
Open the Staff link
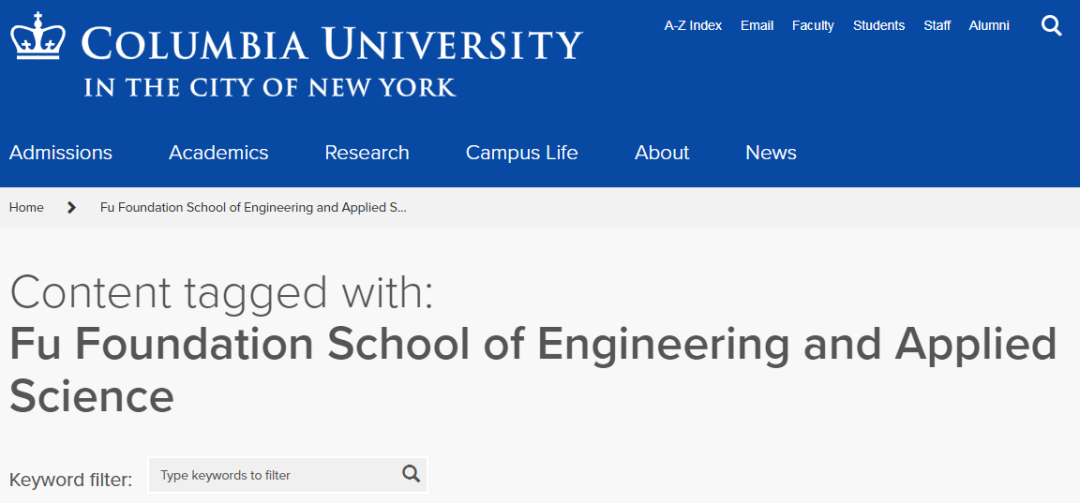pyautogui.click(x=937, y=26)
